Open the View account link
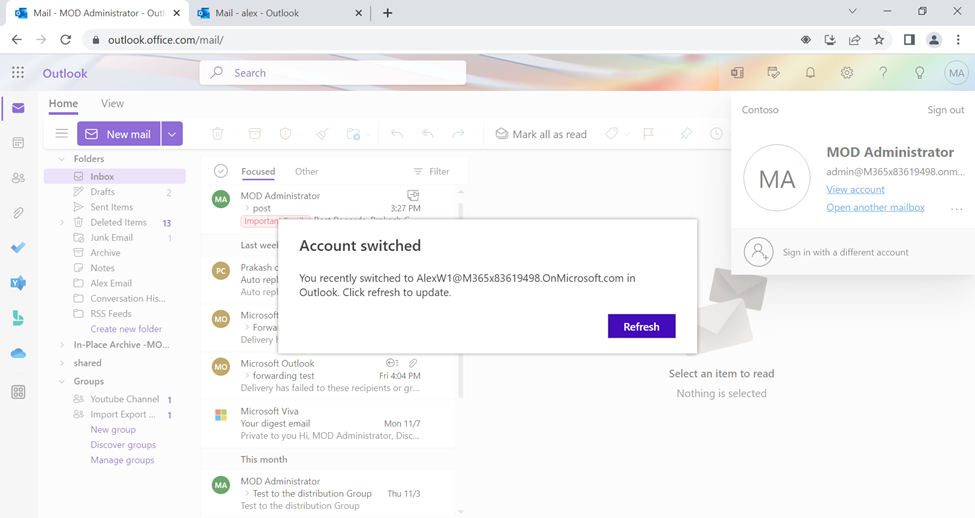Screen dimensions: 975x518 (855, 189)
